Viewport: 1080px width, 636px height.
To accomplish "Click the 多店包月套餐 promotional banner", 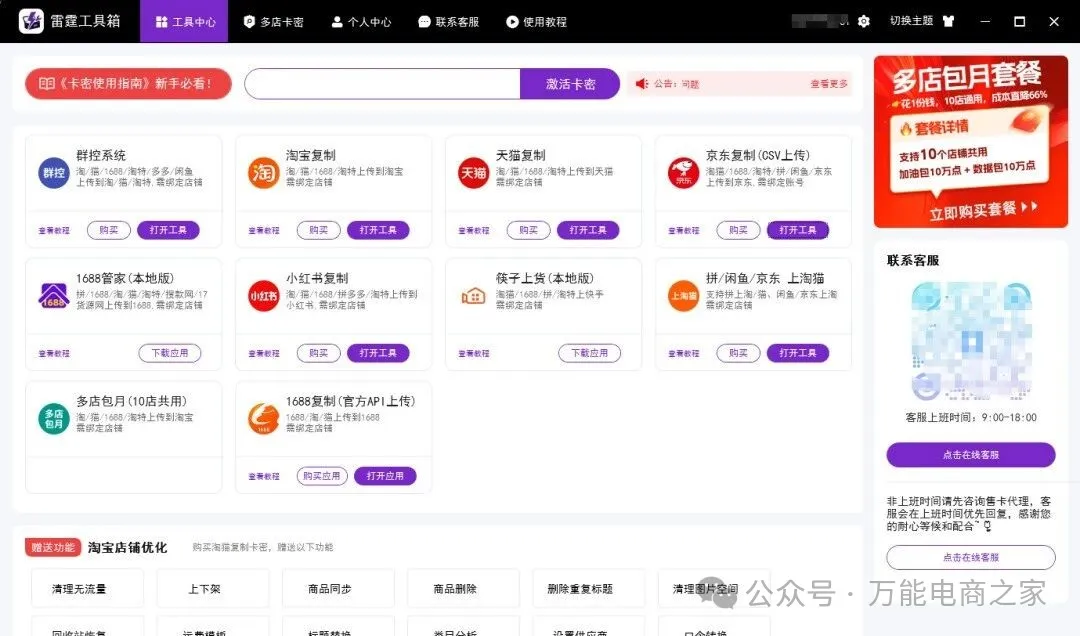I will coord(971,141).
